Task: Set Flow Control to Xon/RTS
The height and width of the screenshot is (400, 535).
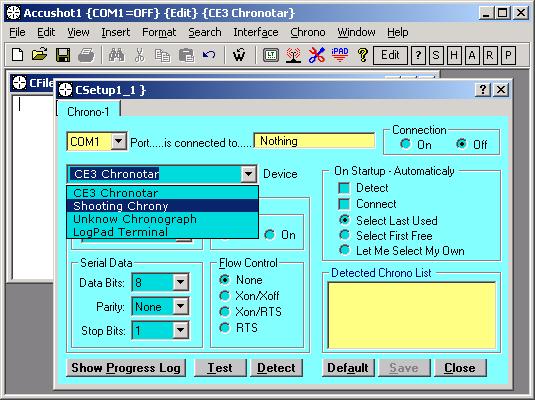Action: tap(225, 311)
